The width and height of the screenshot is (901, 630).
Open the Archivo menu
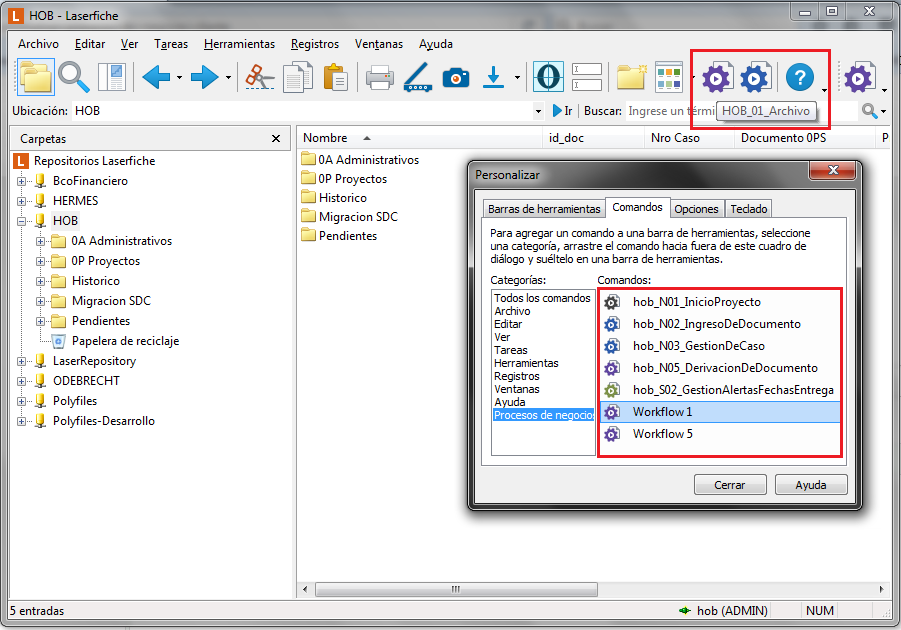click(x=38, y=44)
